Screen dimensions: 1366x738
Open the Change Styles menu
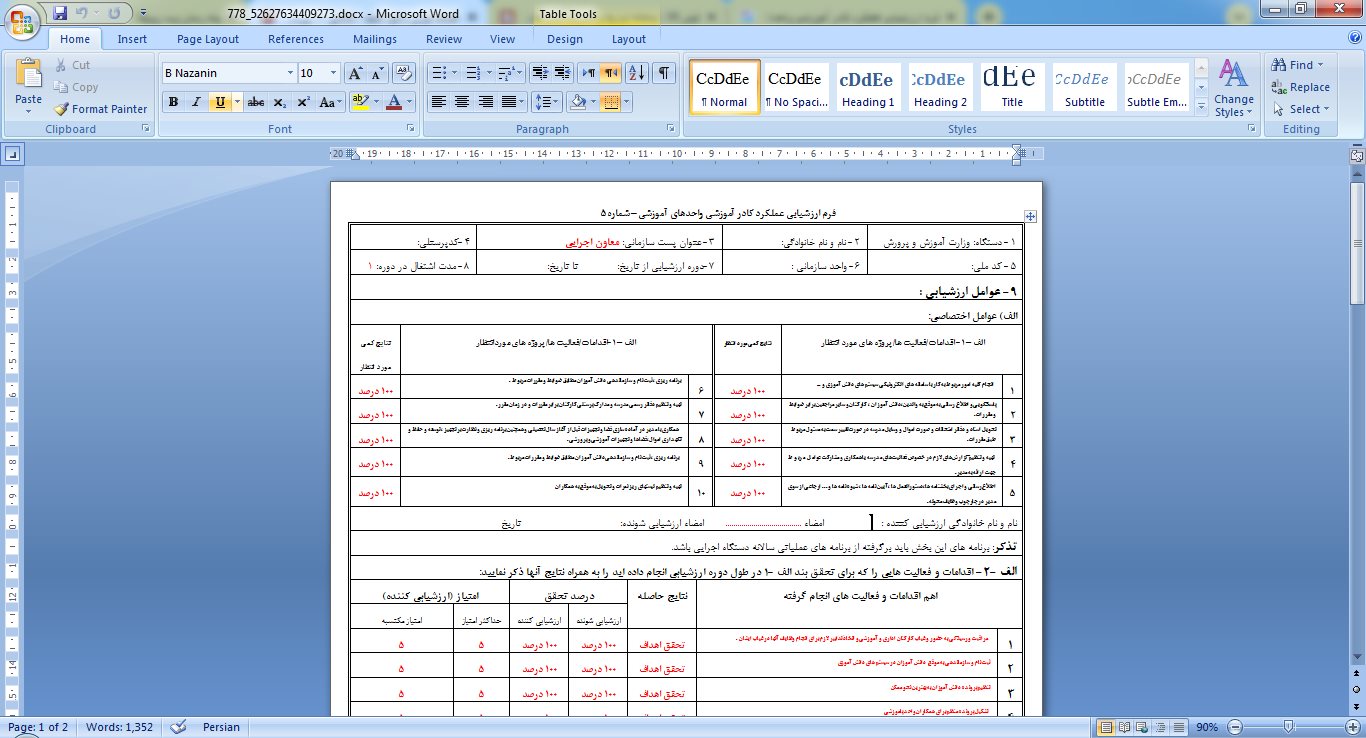click(1233, 88)
